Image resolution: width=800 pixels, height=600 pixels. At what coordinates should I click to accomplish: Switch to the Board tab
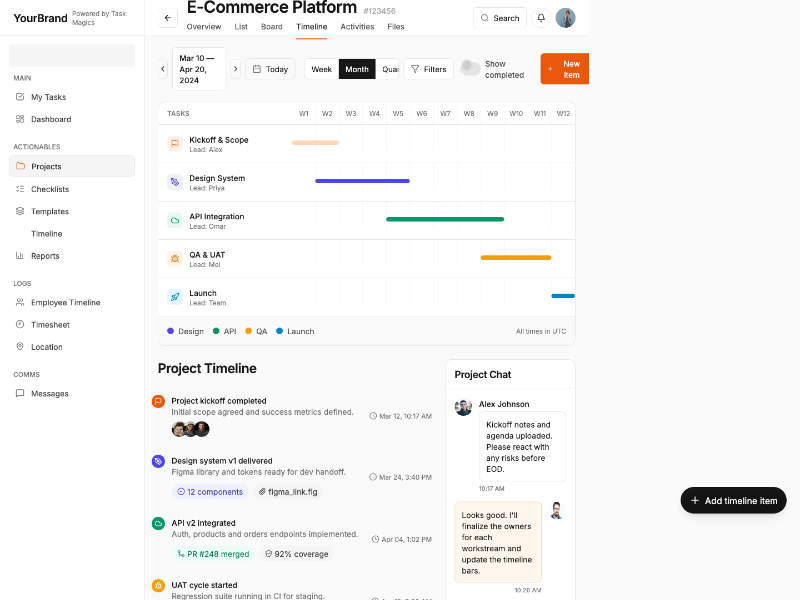[x=271, y=27]
